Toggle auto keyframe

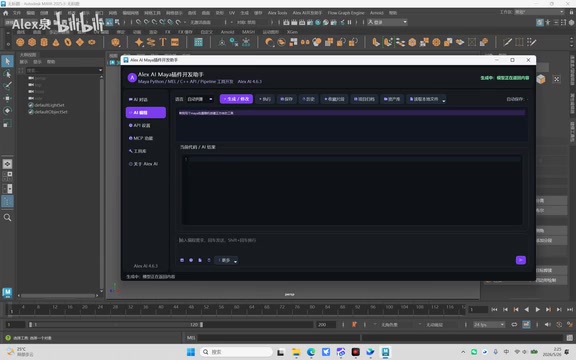pyautogui.click(x=559, y=324)
